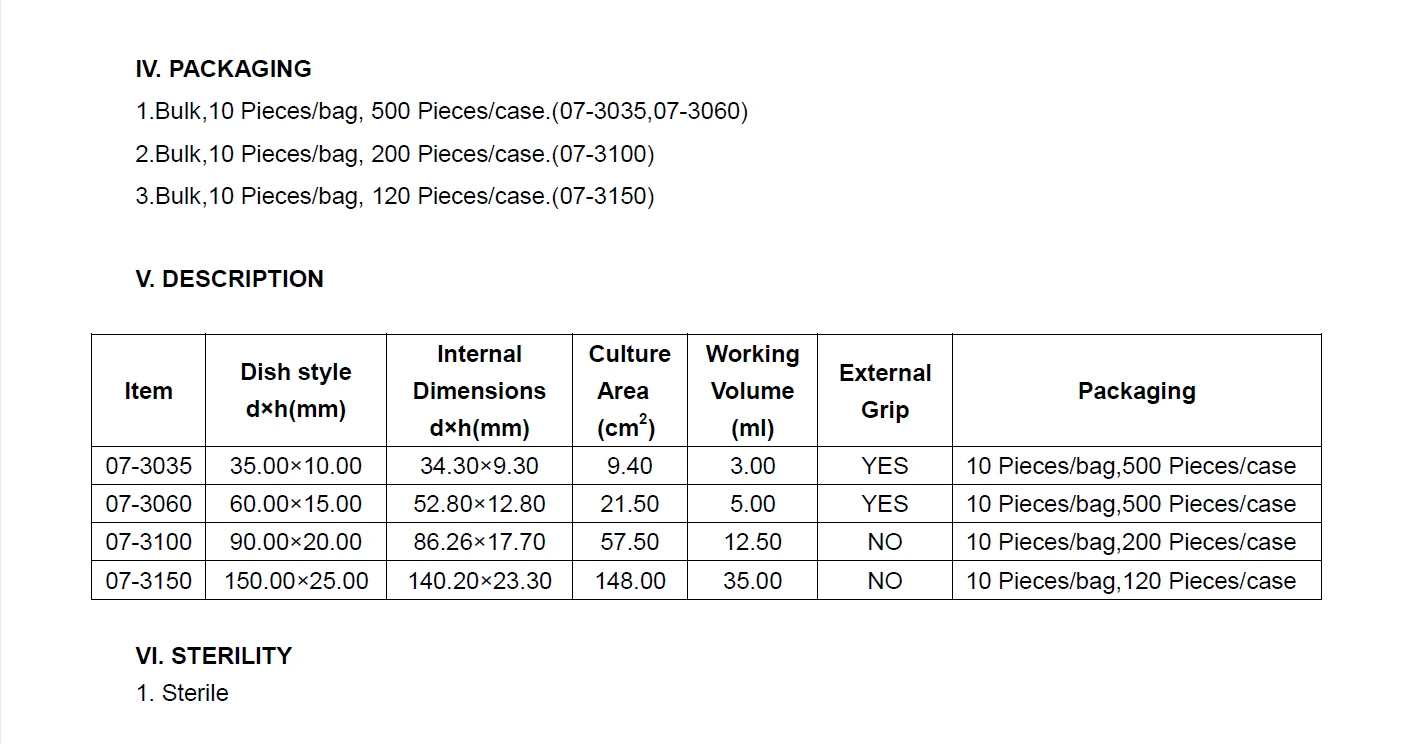
Task: Click the 12.50 working volume cell
Action: pyautogui.click(x=752, y=542)
